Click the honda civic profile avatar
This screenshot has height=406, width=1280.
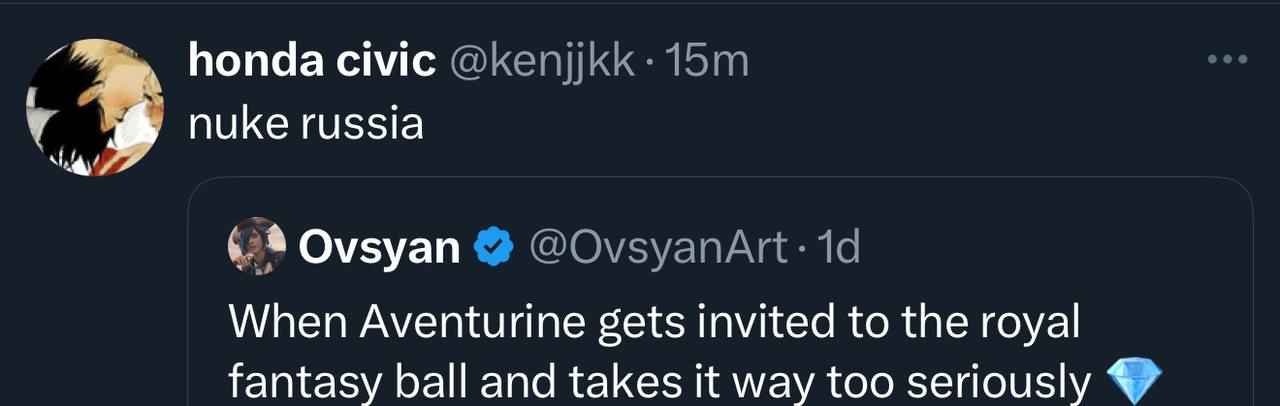[93, 108]
